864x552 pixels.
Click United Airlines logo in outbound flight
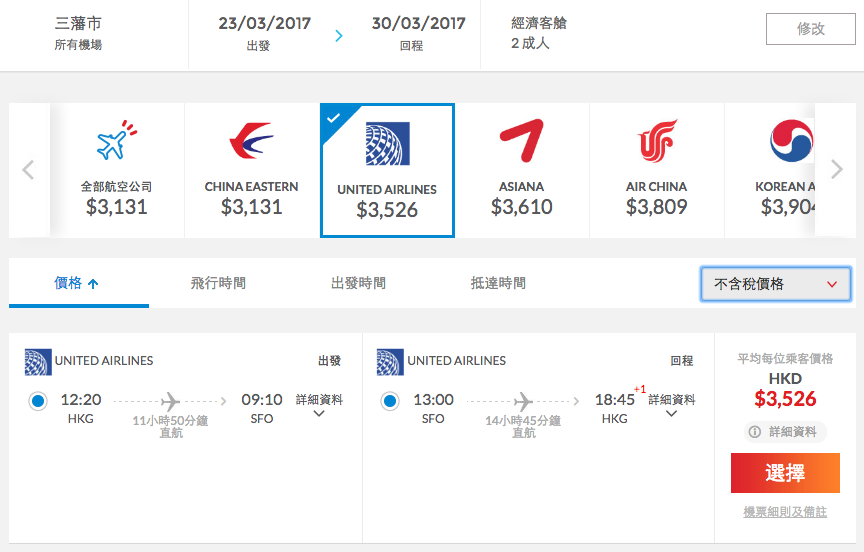click(38, 362)
